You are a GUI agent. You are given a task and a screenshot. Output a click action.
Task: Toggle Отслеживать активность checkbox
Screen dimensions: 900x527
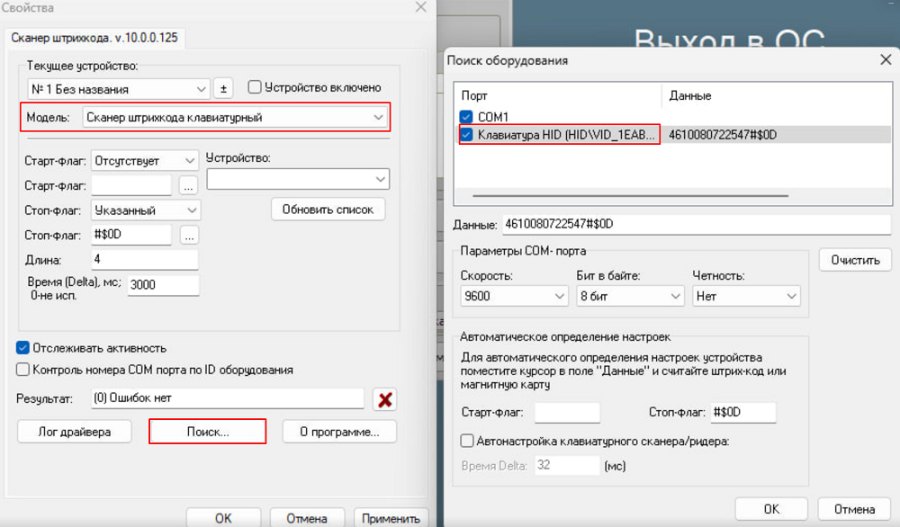(22, 347)
